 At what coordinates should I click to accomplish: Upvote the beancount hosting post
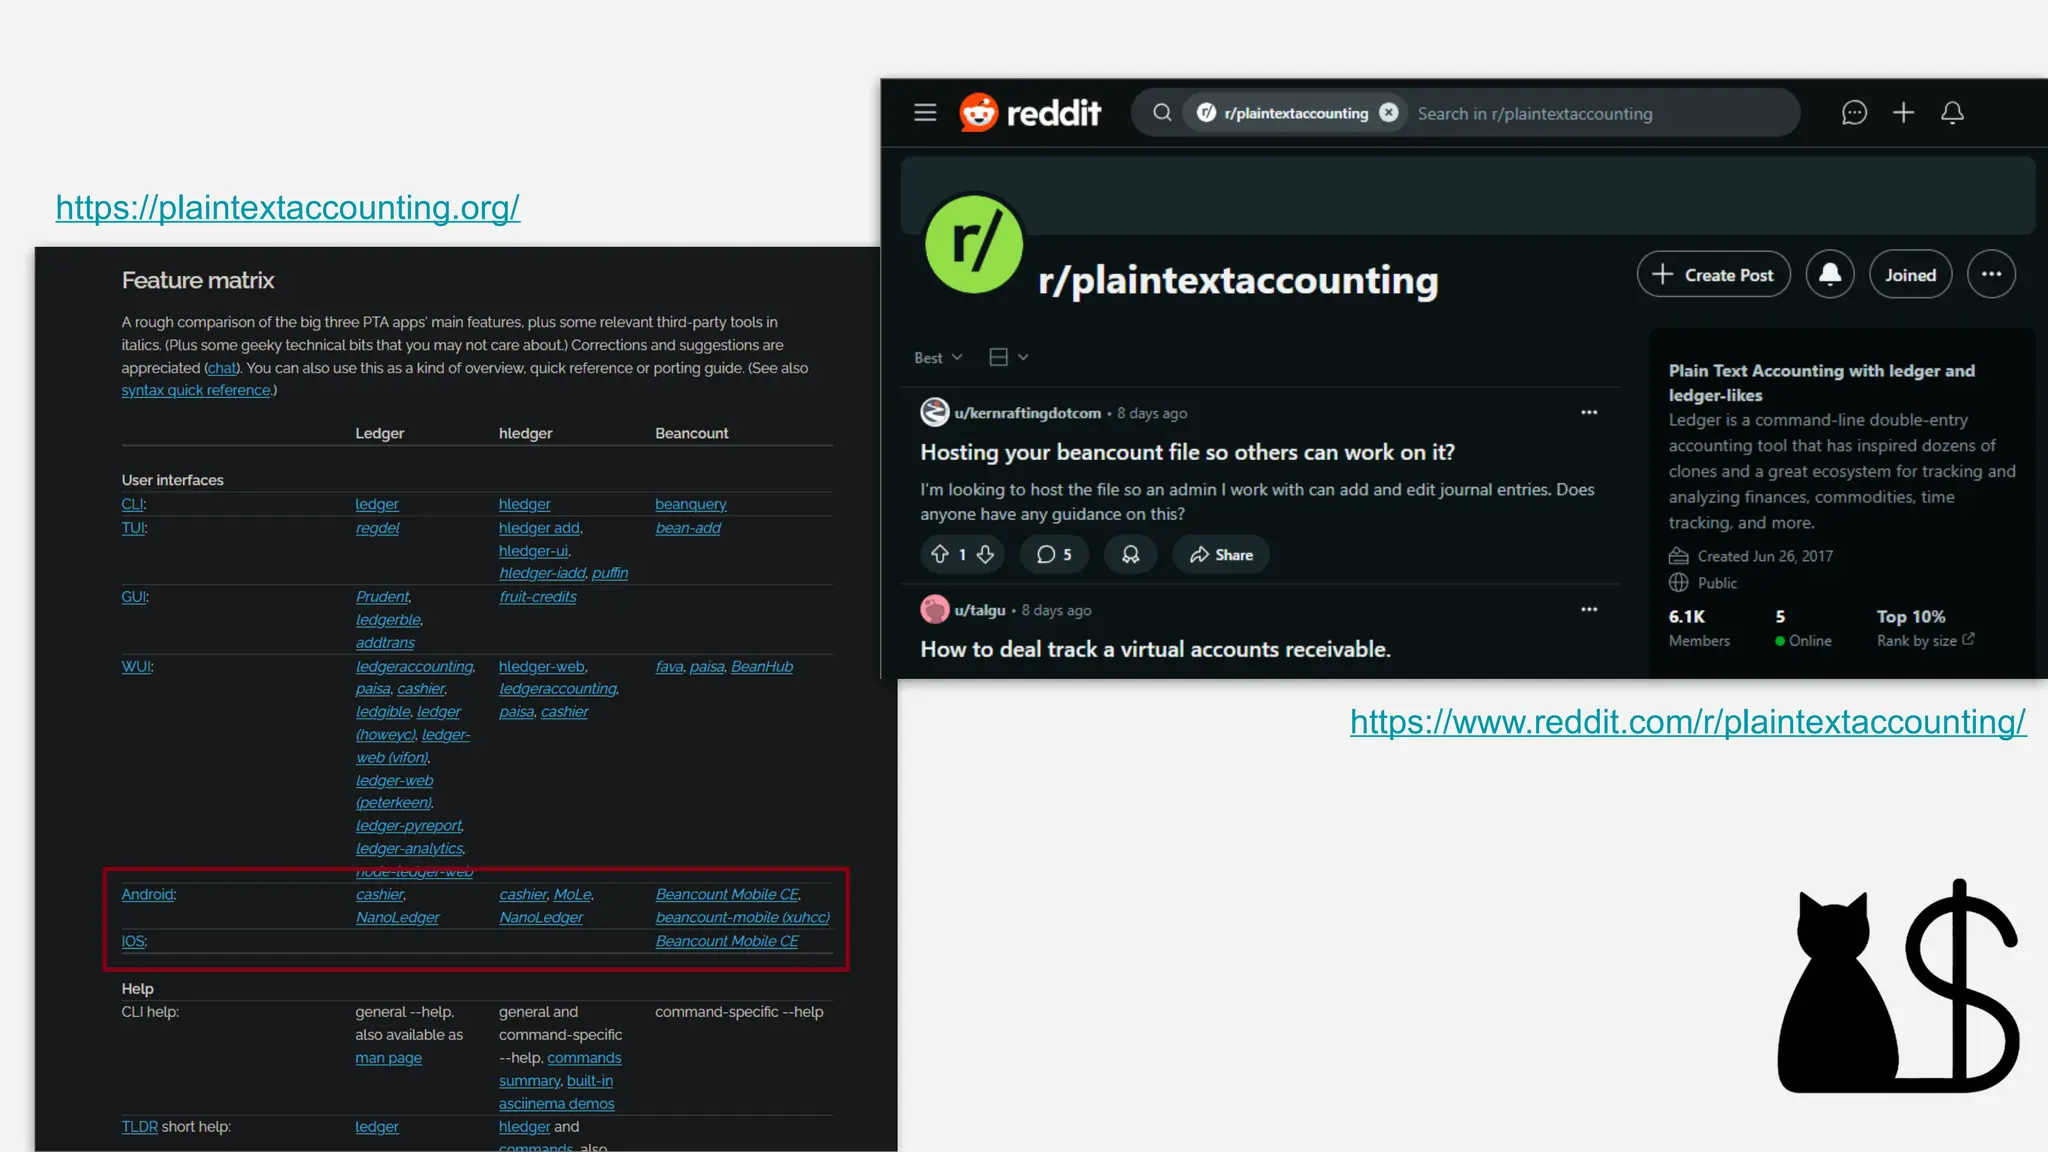(940, 554)
